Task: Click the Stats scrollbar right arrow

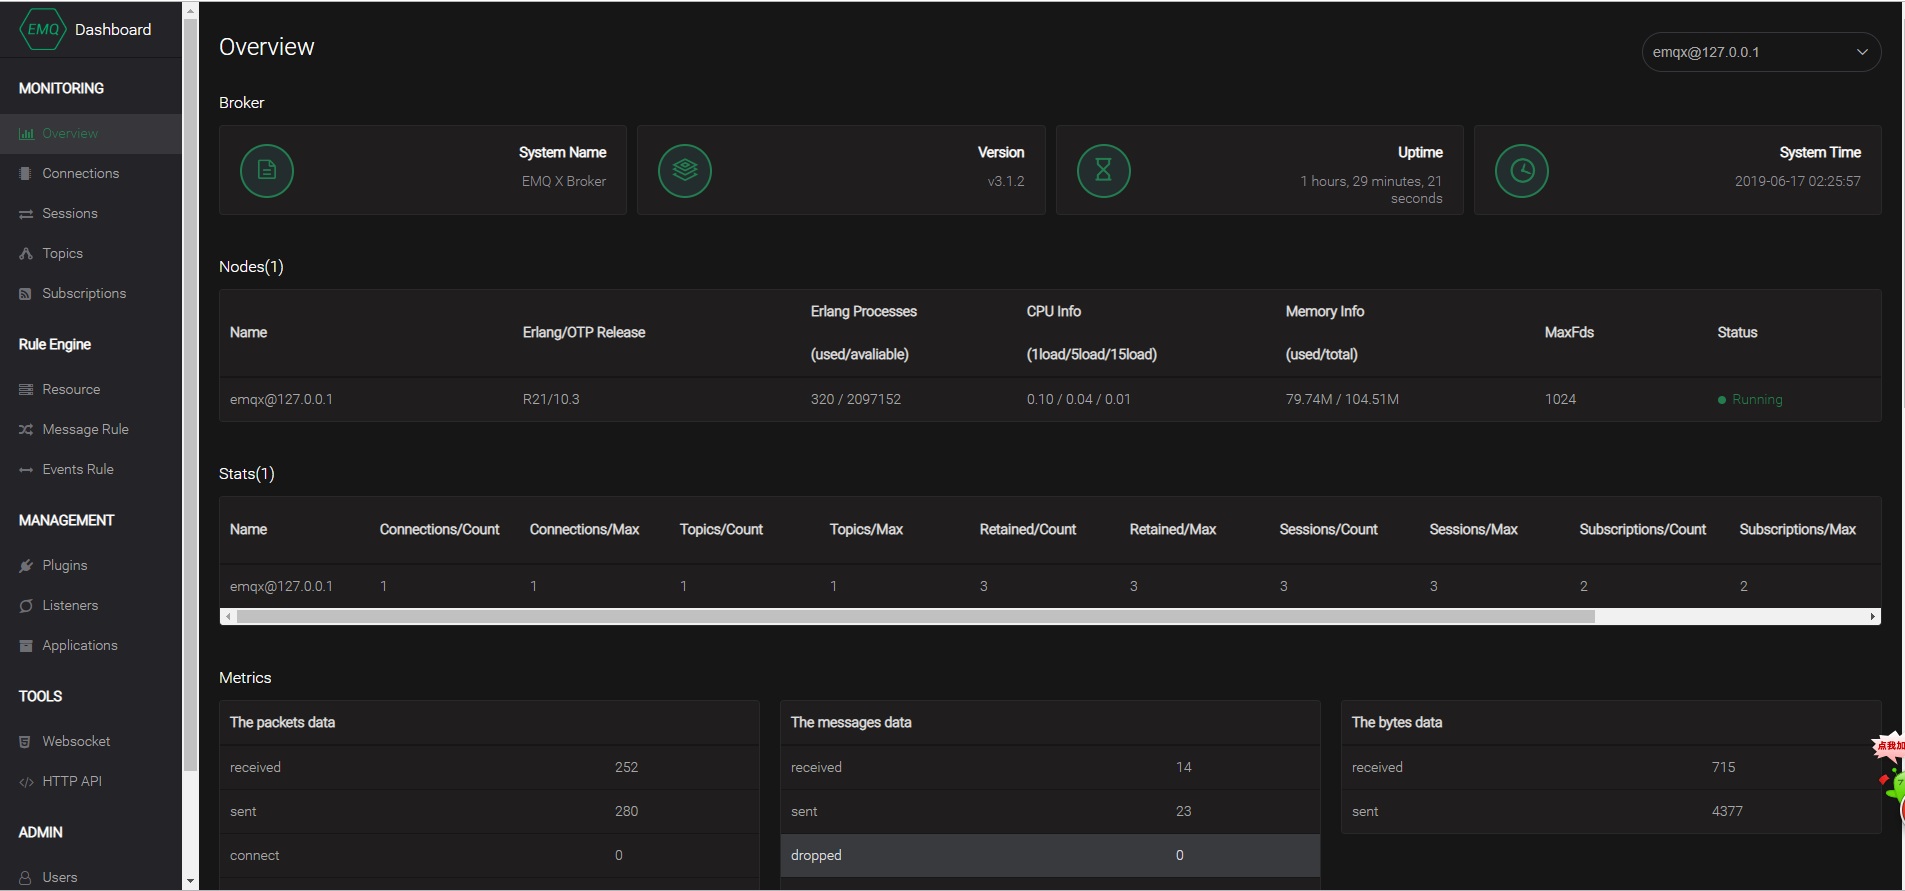Action: point(1873,616)
